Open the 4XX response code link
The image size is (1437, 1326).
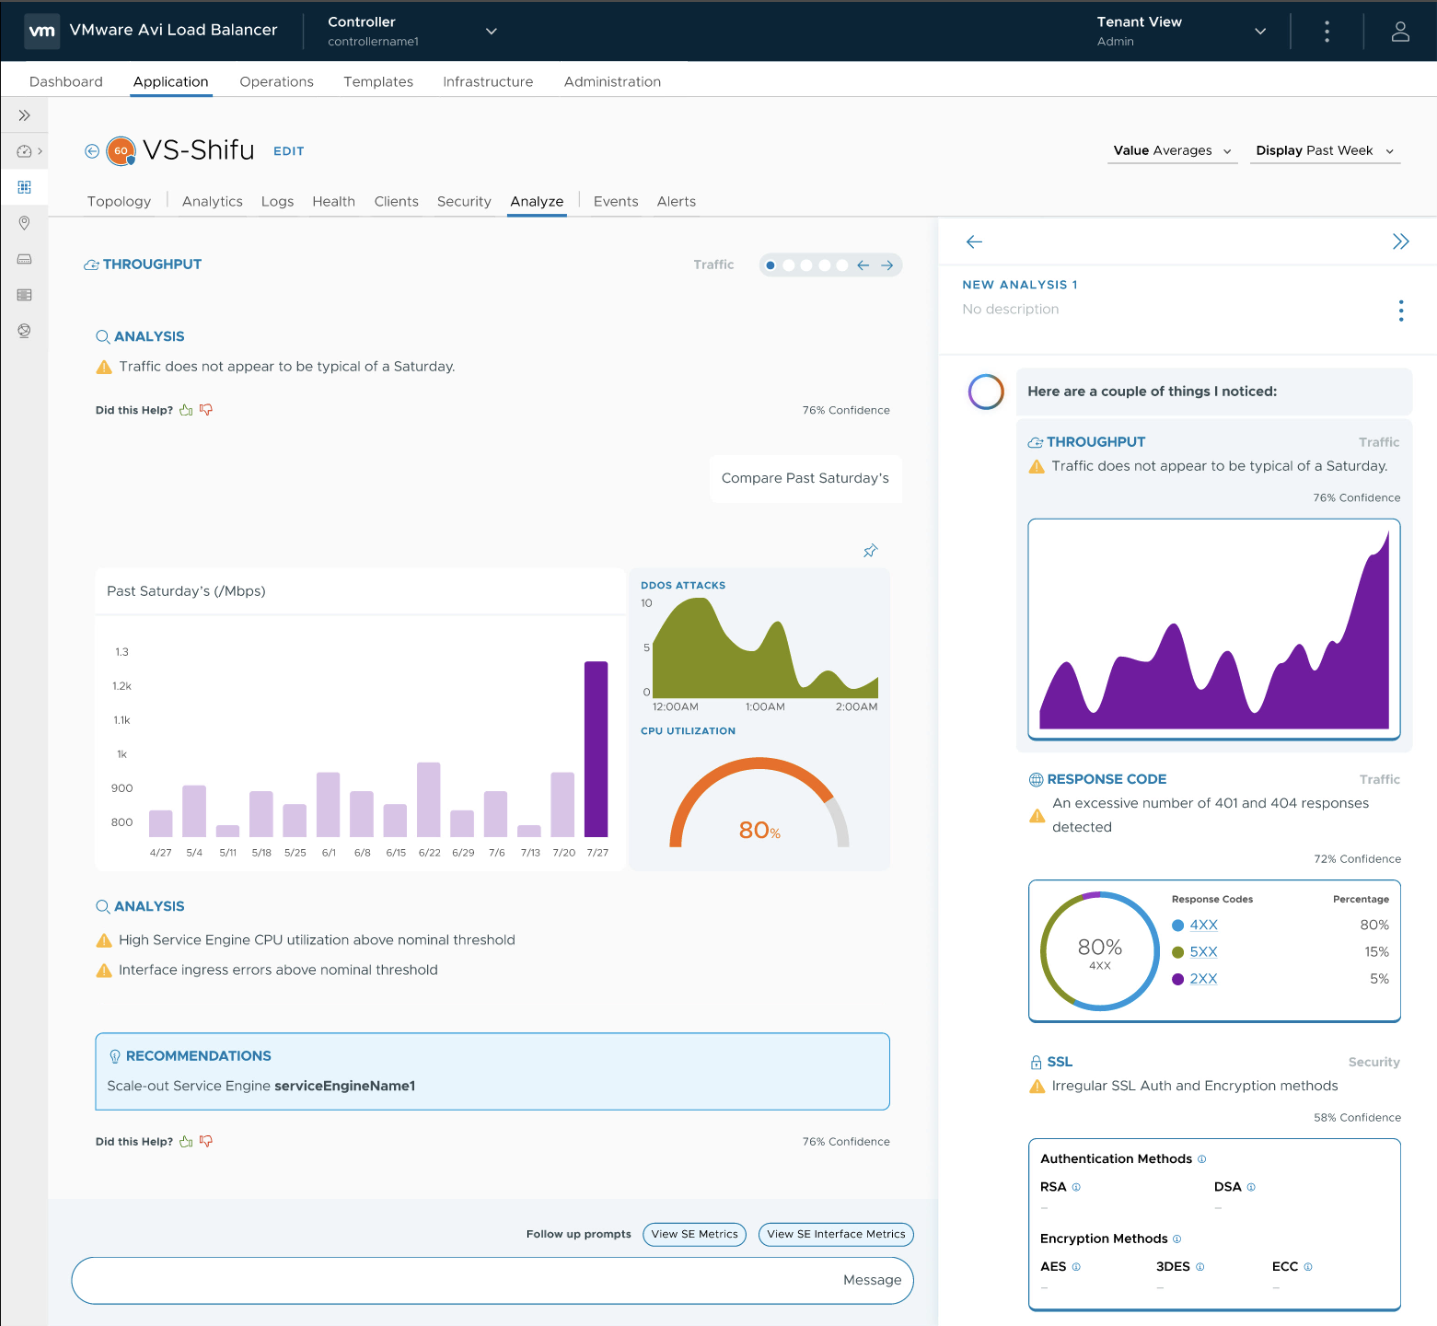point(1203,925)
